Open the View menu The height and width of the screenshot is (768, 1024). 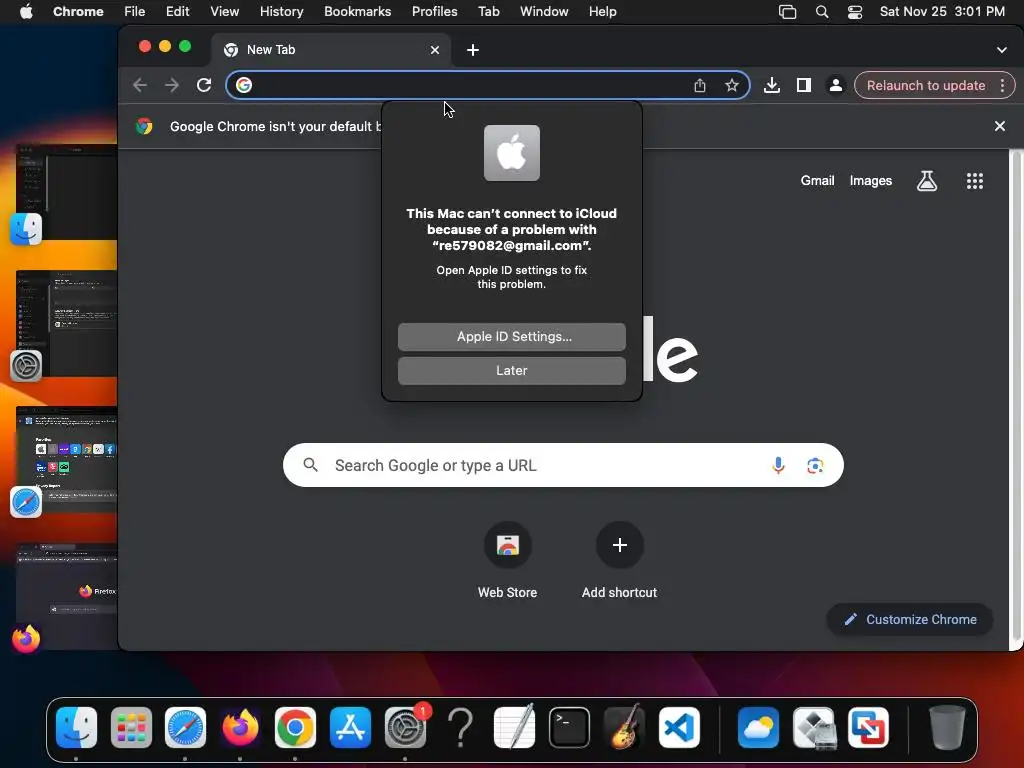point(225,12)
